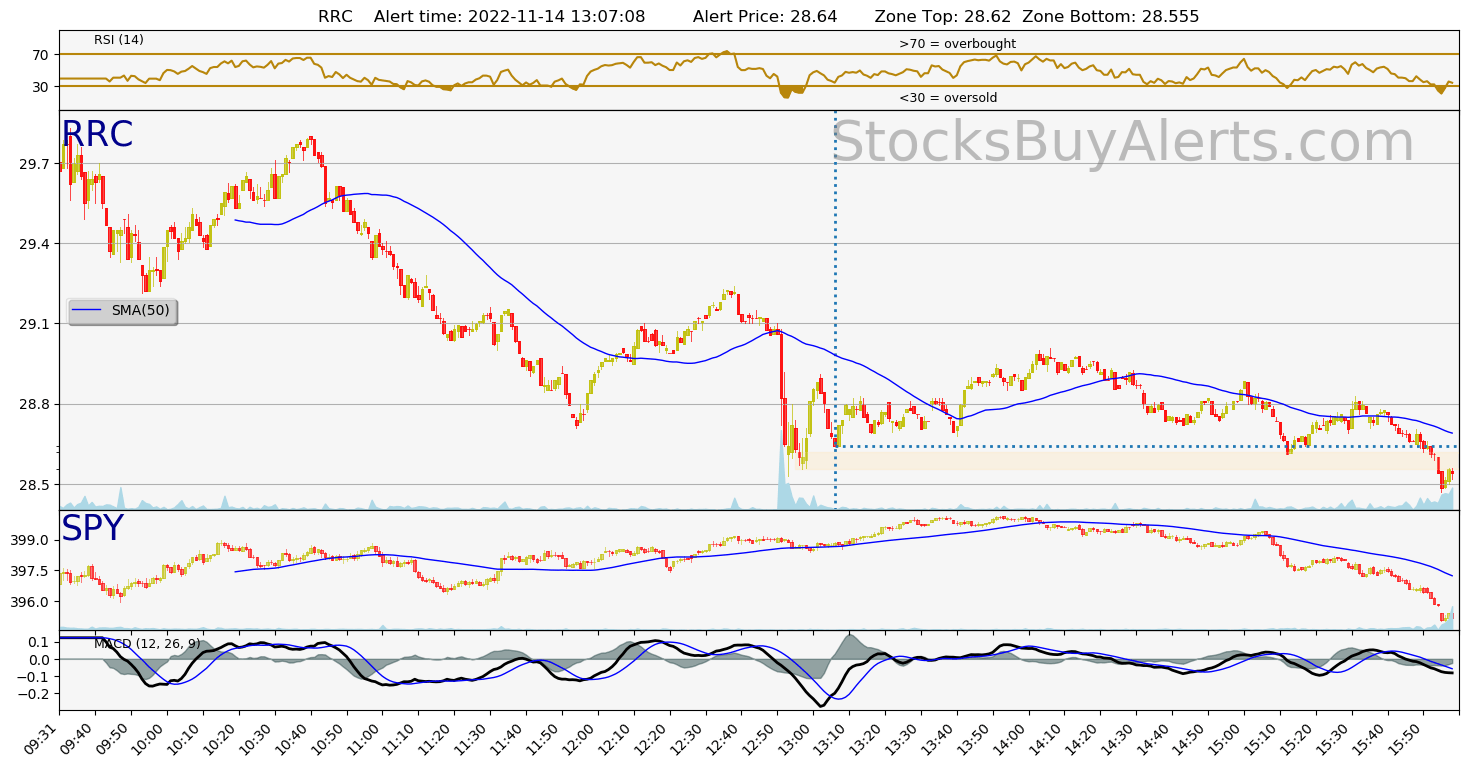Click the Zone Bottom 28.555 title text
This screenshot has height=768, width=1474.
[1111, 16]
